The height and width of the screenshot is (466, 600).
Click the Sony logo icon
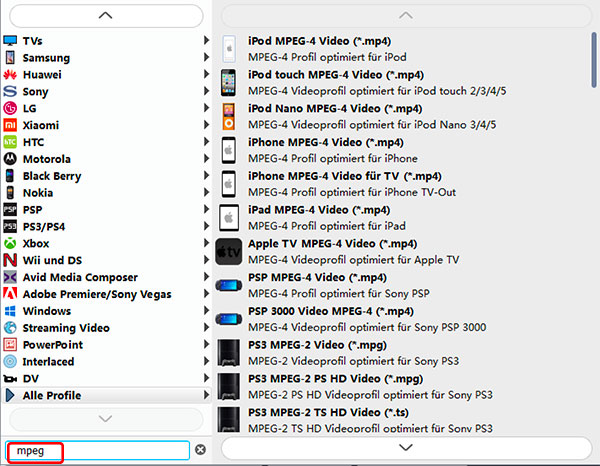10,91
